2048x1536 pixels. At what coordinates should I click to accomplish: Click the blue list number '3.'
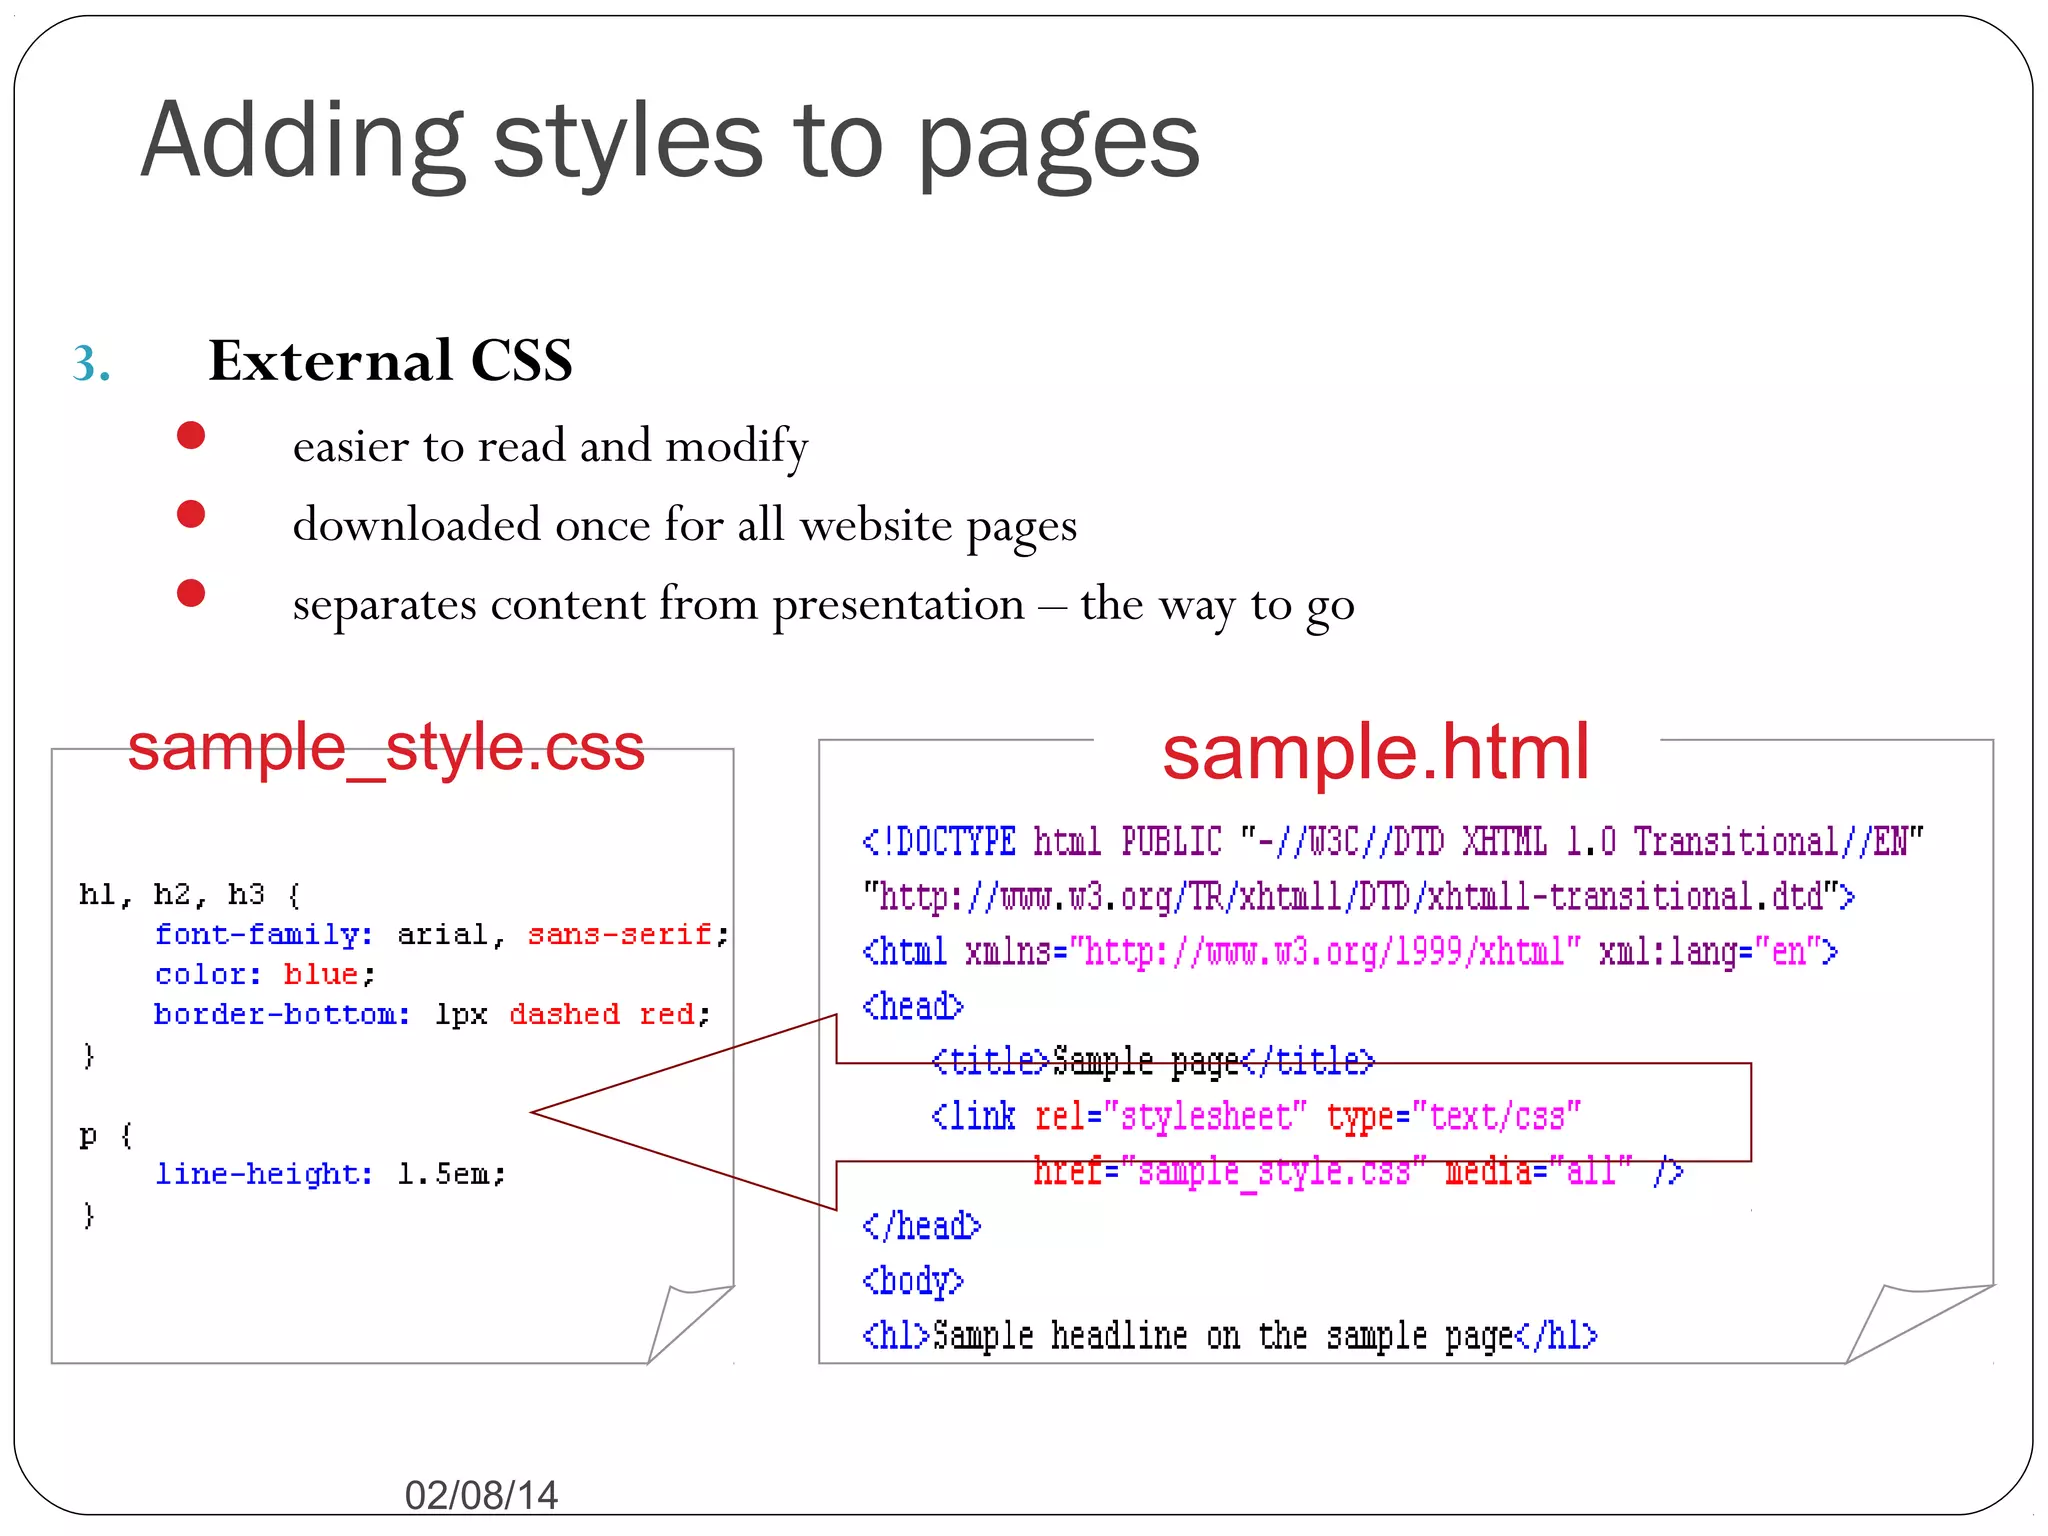[x=91, y=363]
